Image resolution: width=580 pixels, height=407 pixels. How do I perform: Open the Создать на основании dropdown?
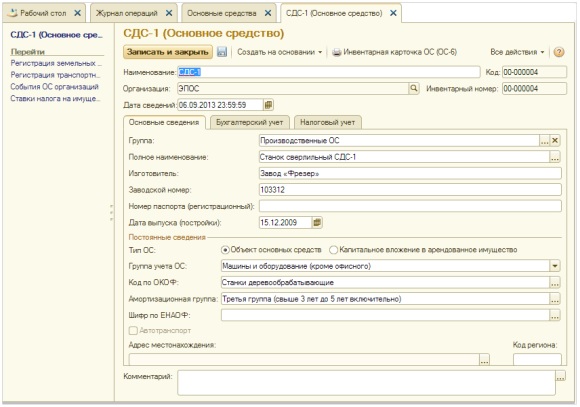(x=280, y=52)
